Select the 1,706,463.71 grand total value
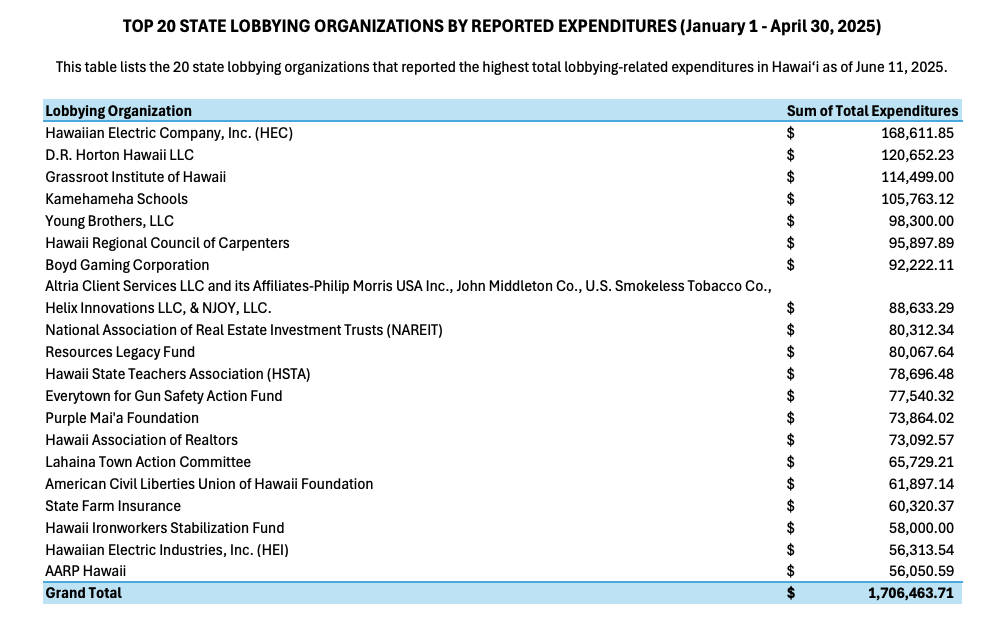 (x=911, y=593)
